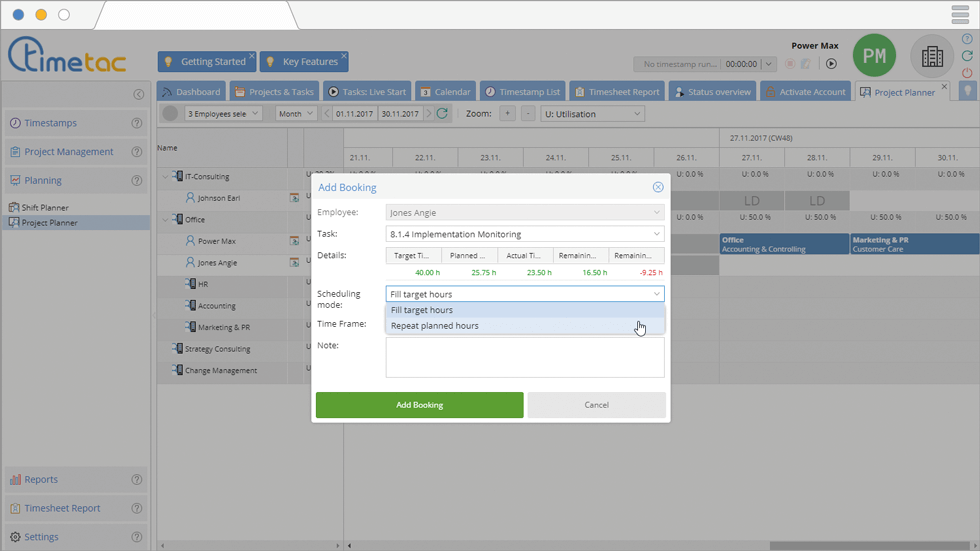Open the Month view dropdown
The height and width of the screenshot is (551, 980).
[296, 114]
